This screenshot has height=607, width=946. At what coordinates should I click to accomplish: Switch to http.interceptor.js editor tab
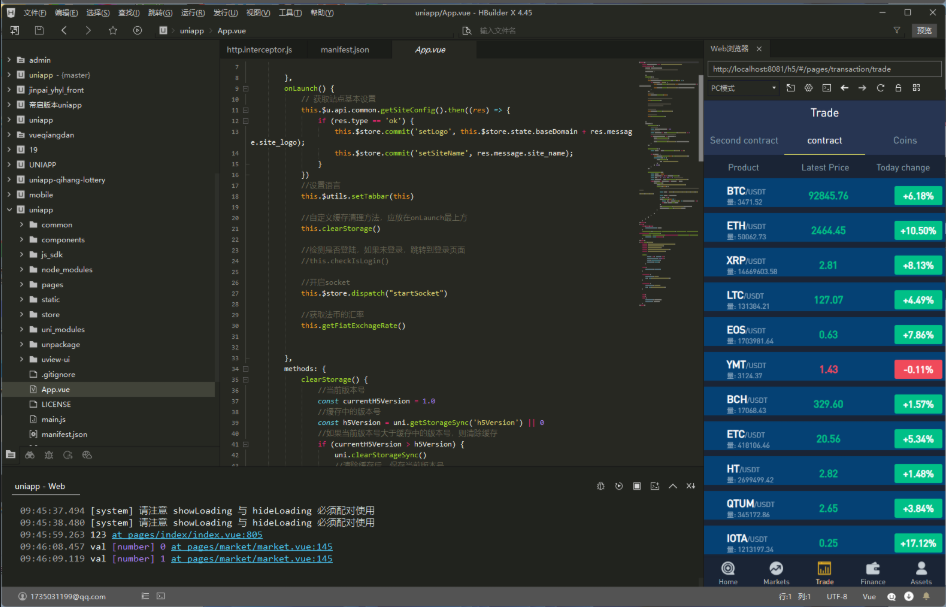(x=259, y=49)
